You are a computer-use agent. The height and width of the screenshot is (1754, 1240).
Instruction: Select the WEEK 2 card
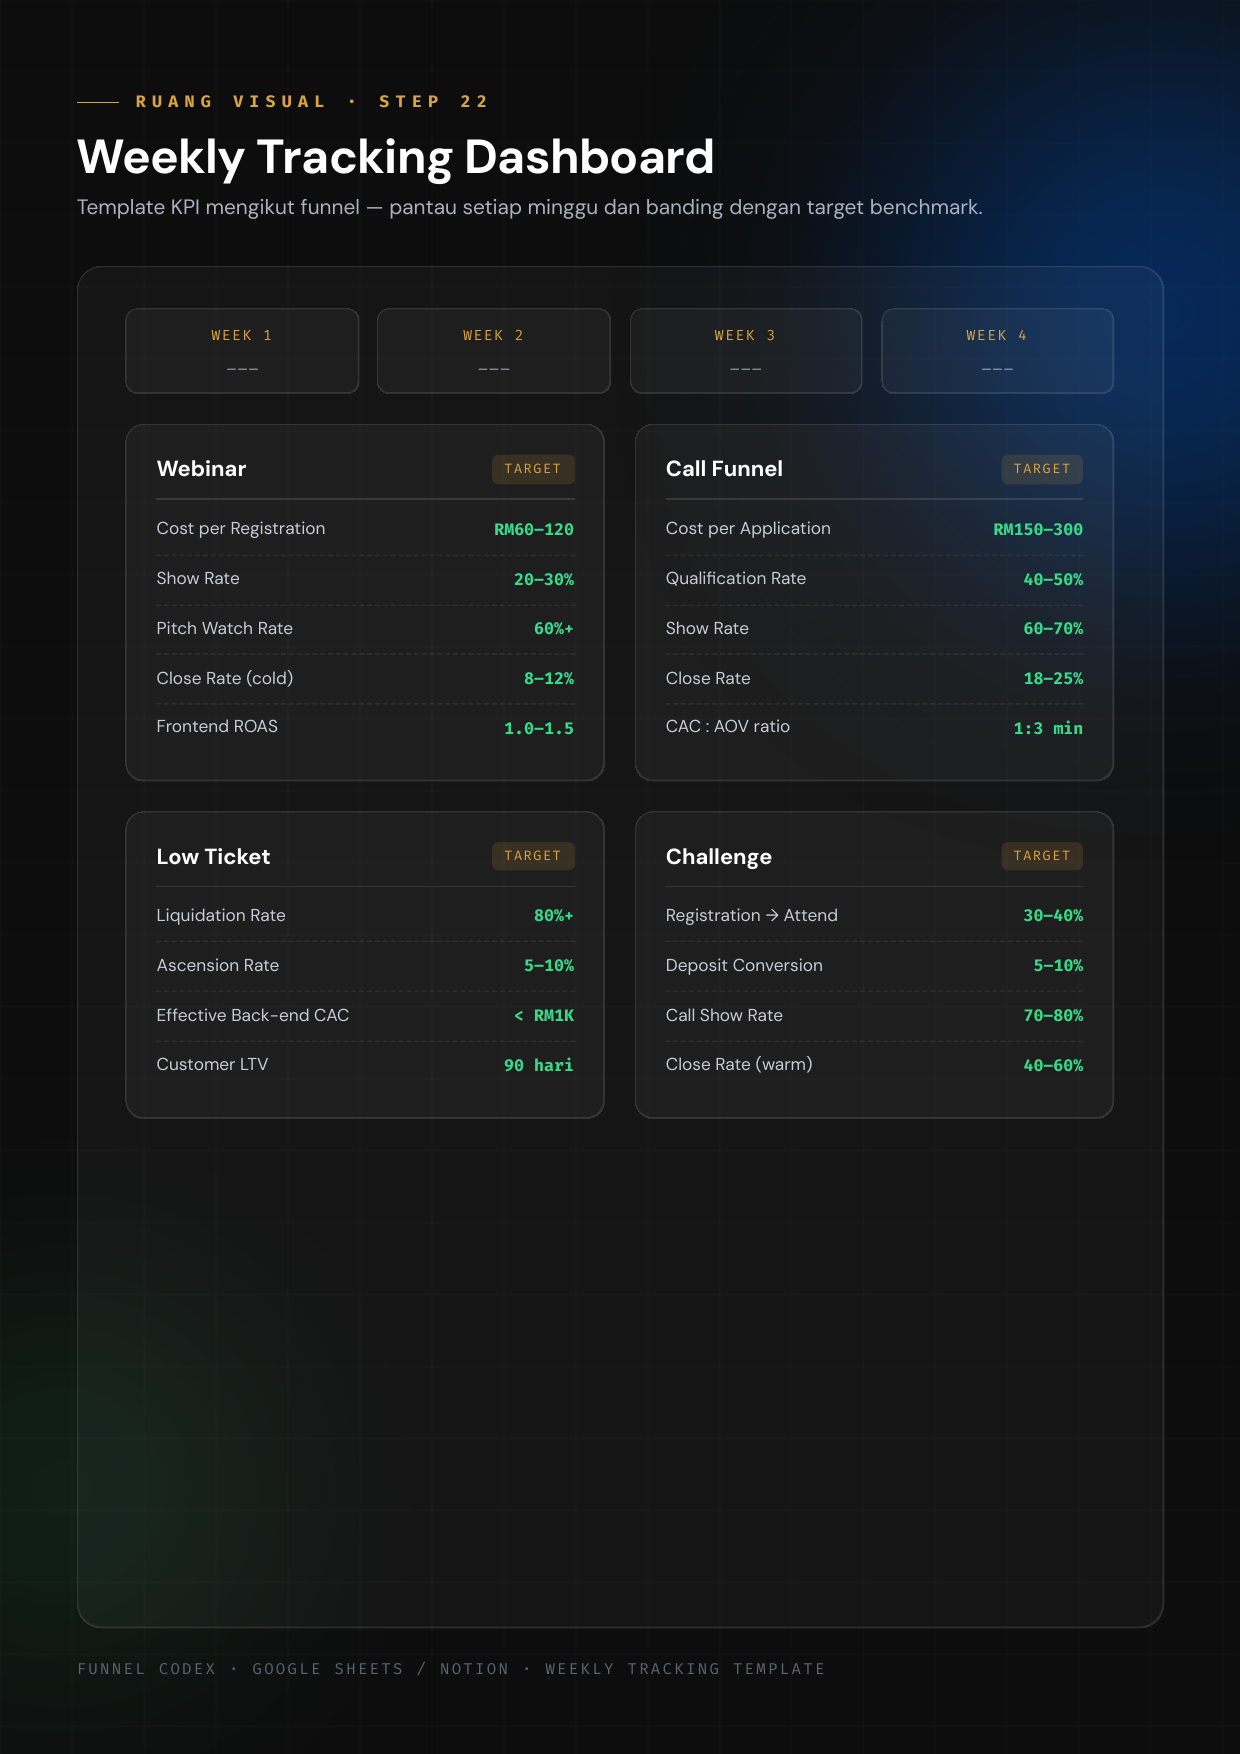pyautogui.click(x=494, y=351)
